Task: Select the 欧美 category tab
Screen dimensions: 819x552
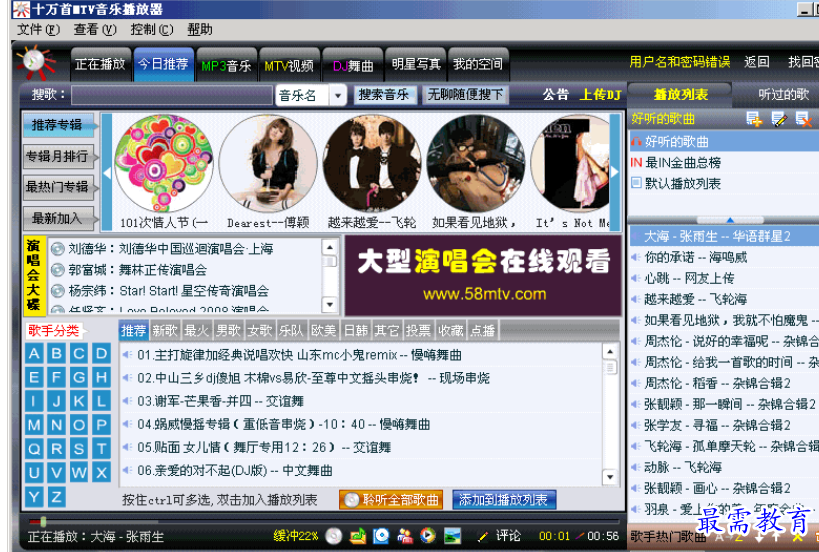Action: point(323,331)
